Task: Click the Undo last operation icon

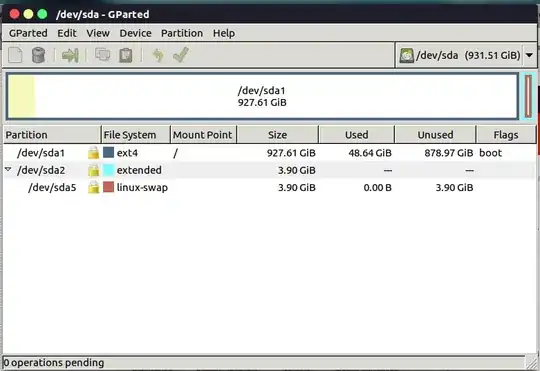Action: coord(158,55)
